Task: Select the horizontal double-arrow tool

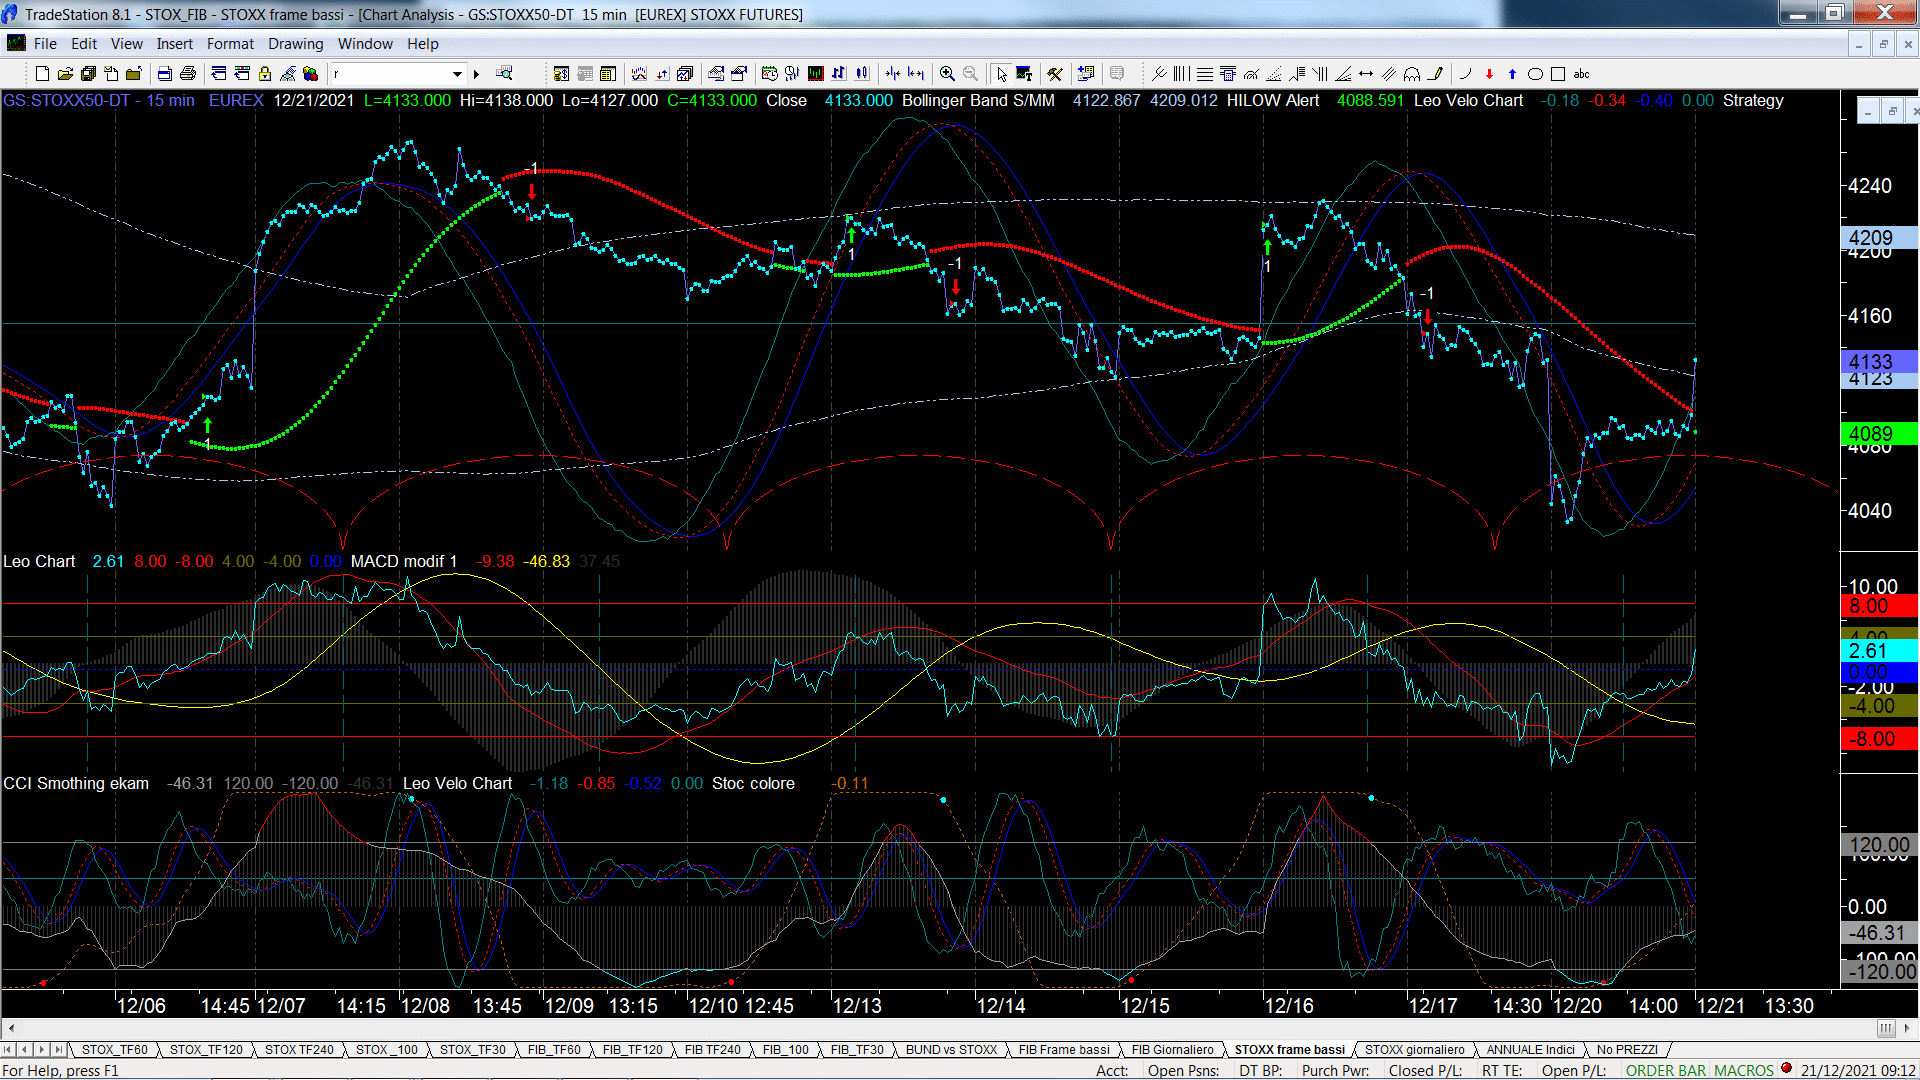Action: 1366,73
